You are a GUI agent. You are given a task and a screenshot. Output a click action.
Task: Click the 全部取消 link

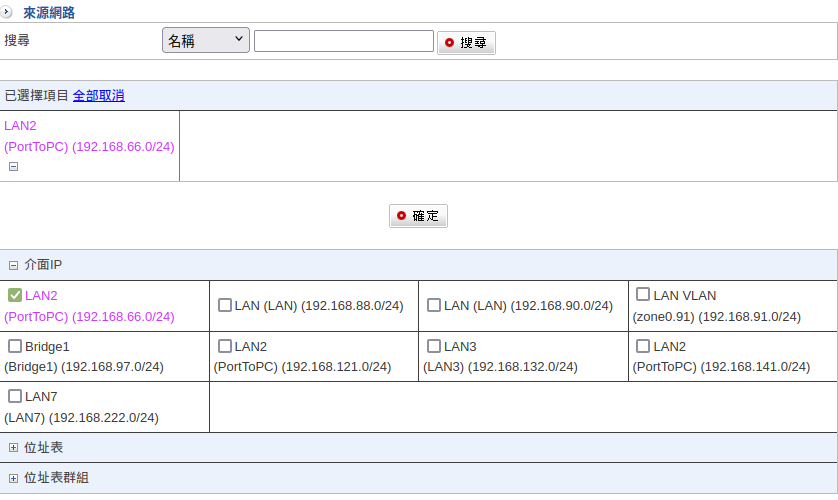pyautogui.click(x=98, y=96)
